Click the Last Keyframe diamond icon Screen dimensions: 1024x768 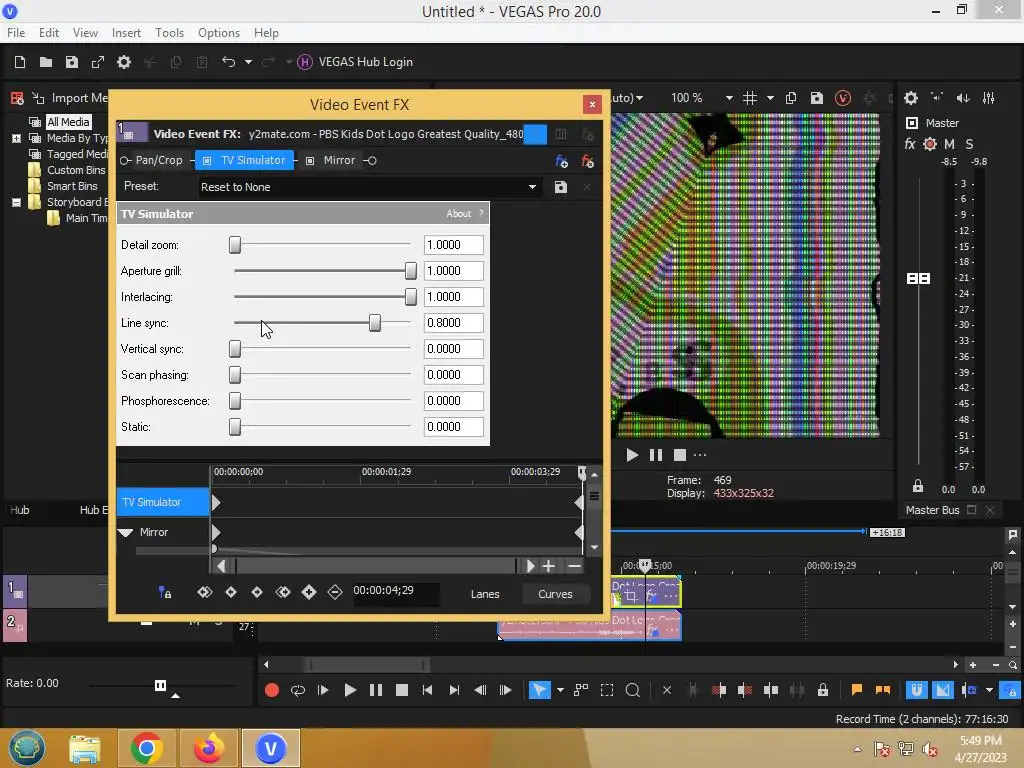283,592
